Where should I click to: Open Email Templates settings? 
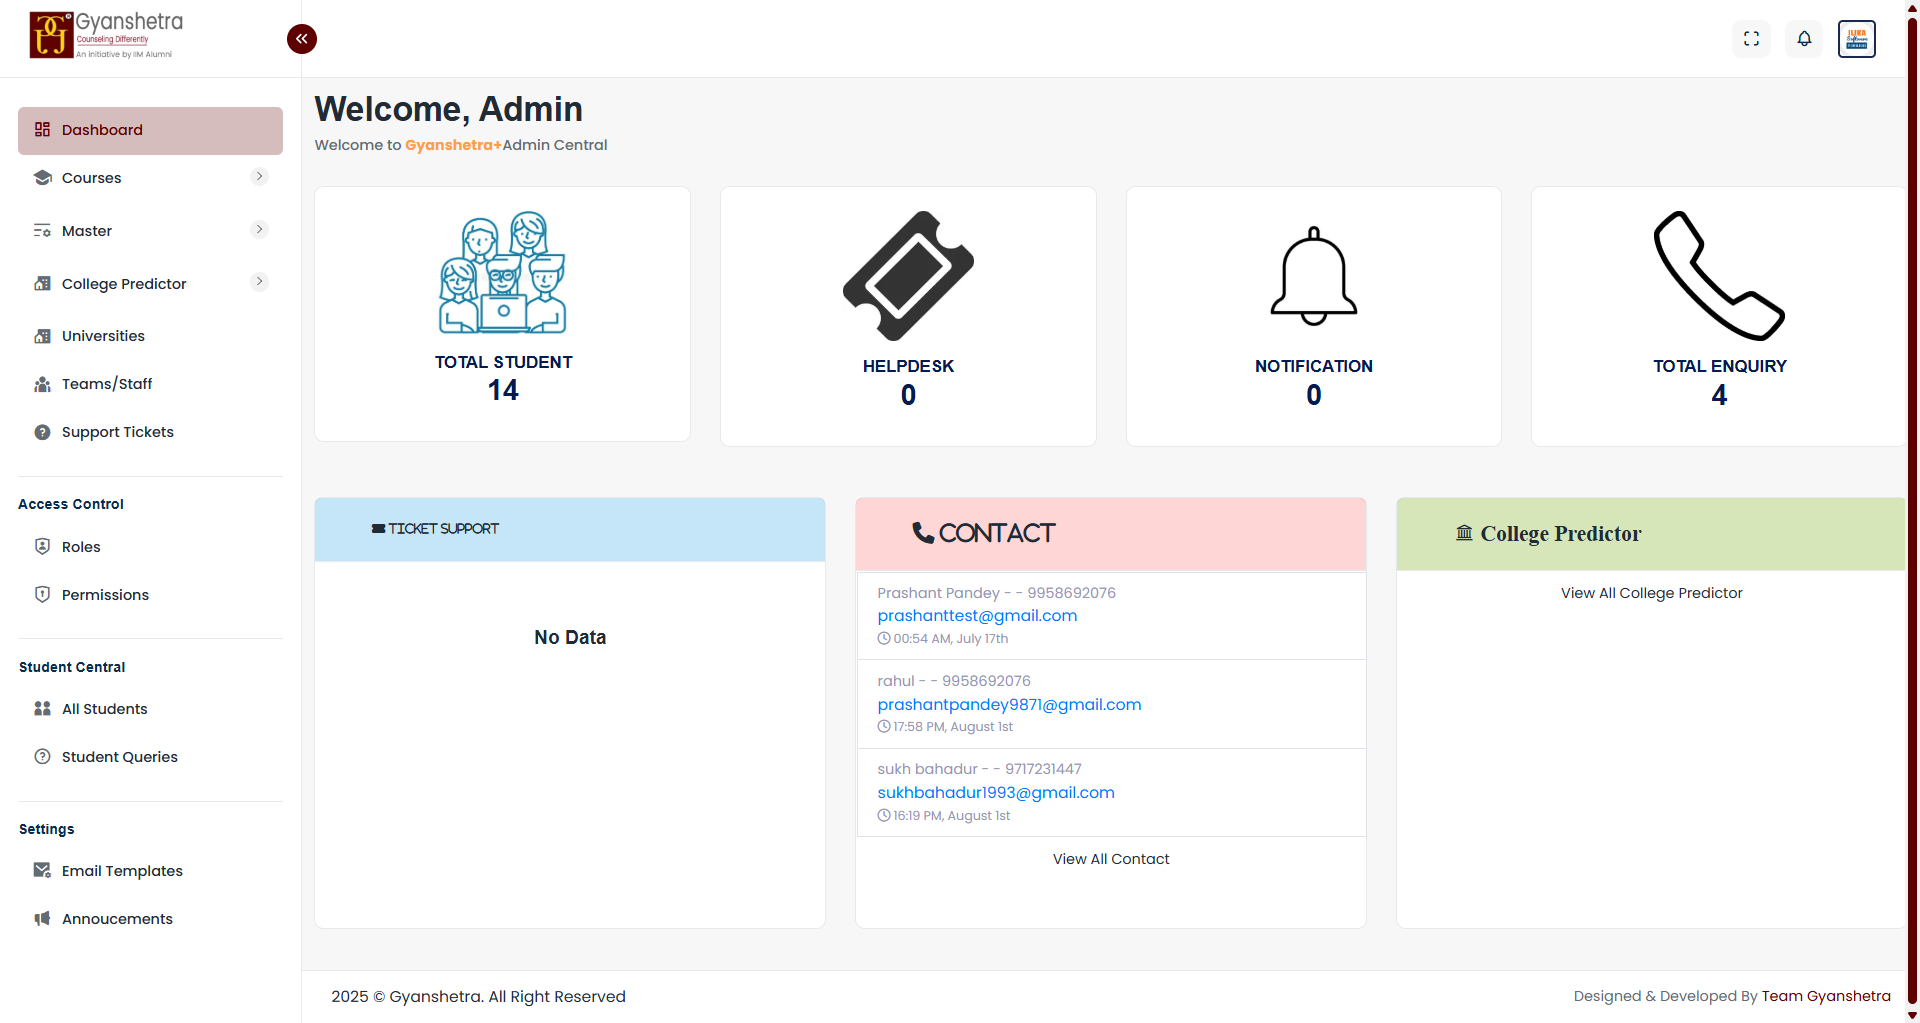click(x=150, y=871)
